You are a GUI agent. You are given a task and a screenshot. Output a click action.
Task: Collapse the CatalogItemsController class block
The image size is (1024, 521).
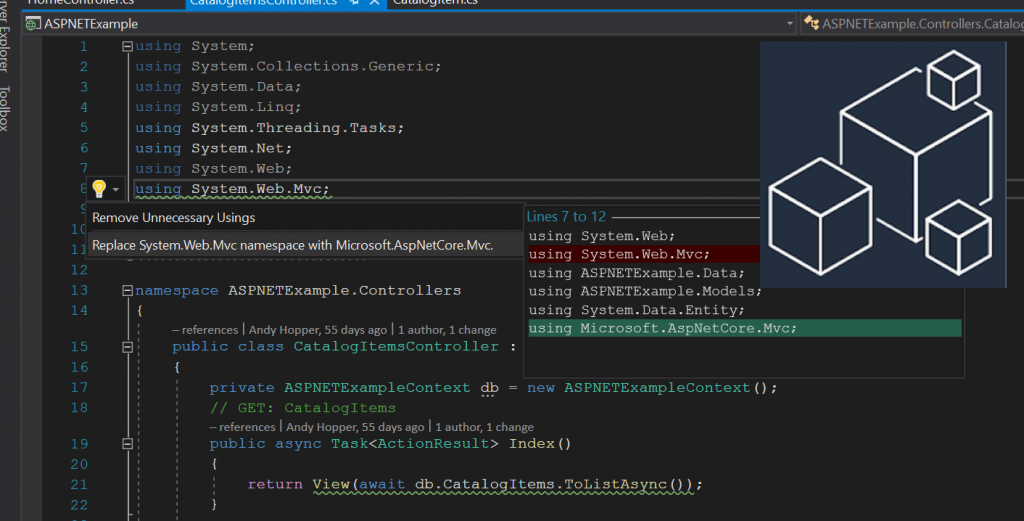(x=127, y=347)
